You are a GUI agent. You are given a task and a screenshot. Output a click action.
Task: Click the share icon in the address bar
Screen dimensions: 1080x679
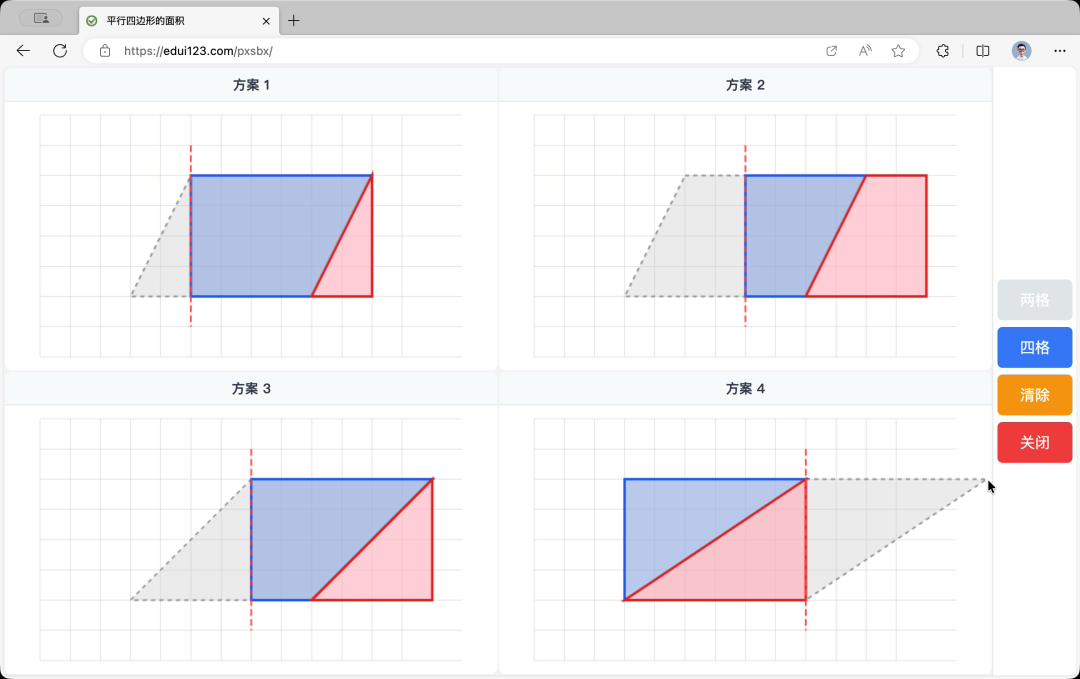click(x=831, y=50)
